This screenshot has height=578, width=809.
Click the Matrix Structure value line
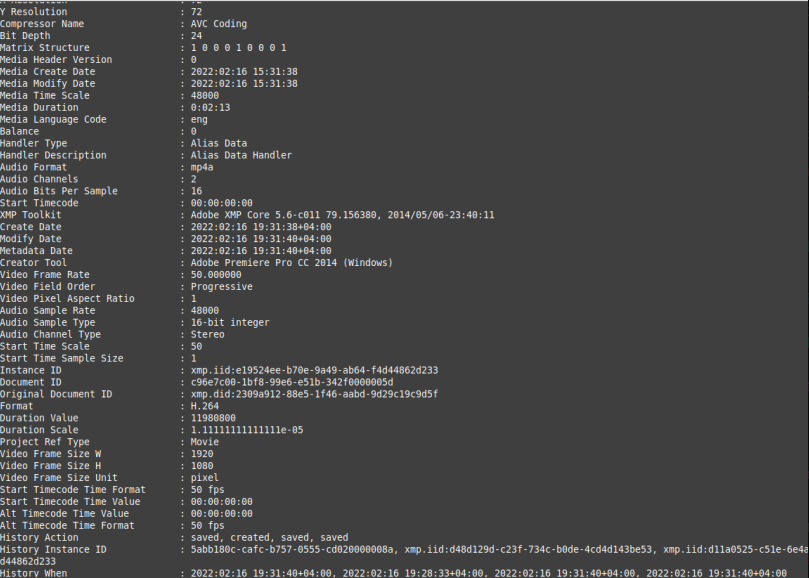[x=238, y=47]
